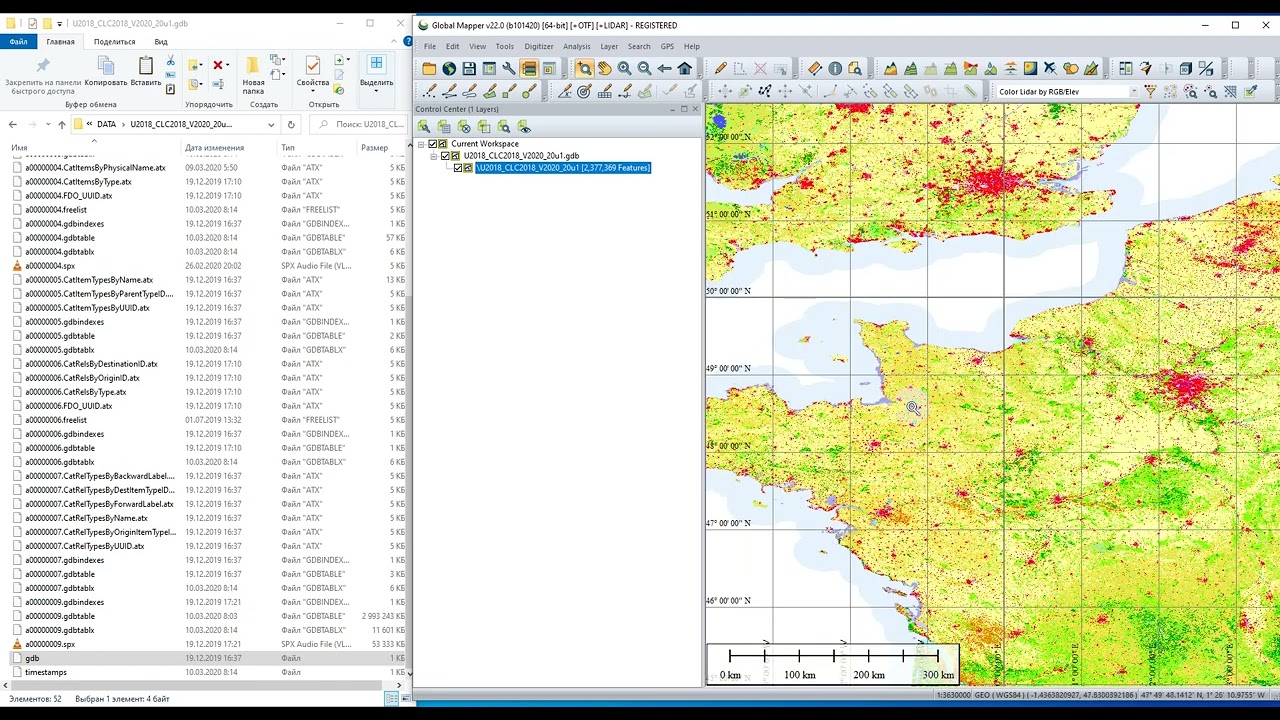Click the range ring target icon

[x=584, y=91]
